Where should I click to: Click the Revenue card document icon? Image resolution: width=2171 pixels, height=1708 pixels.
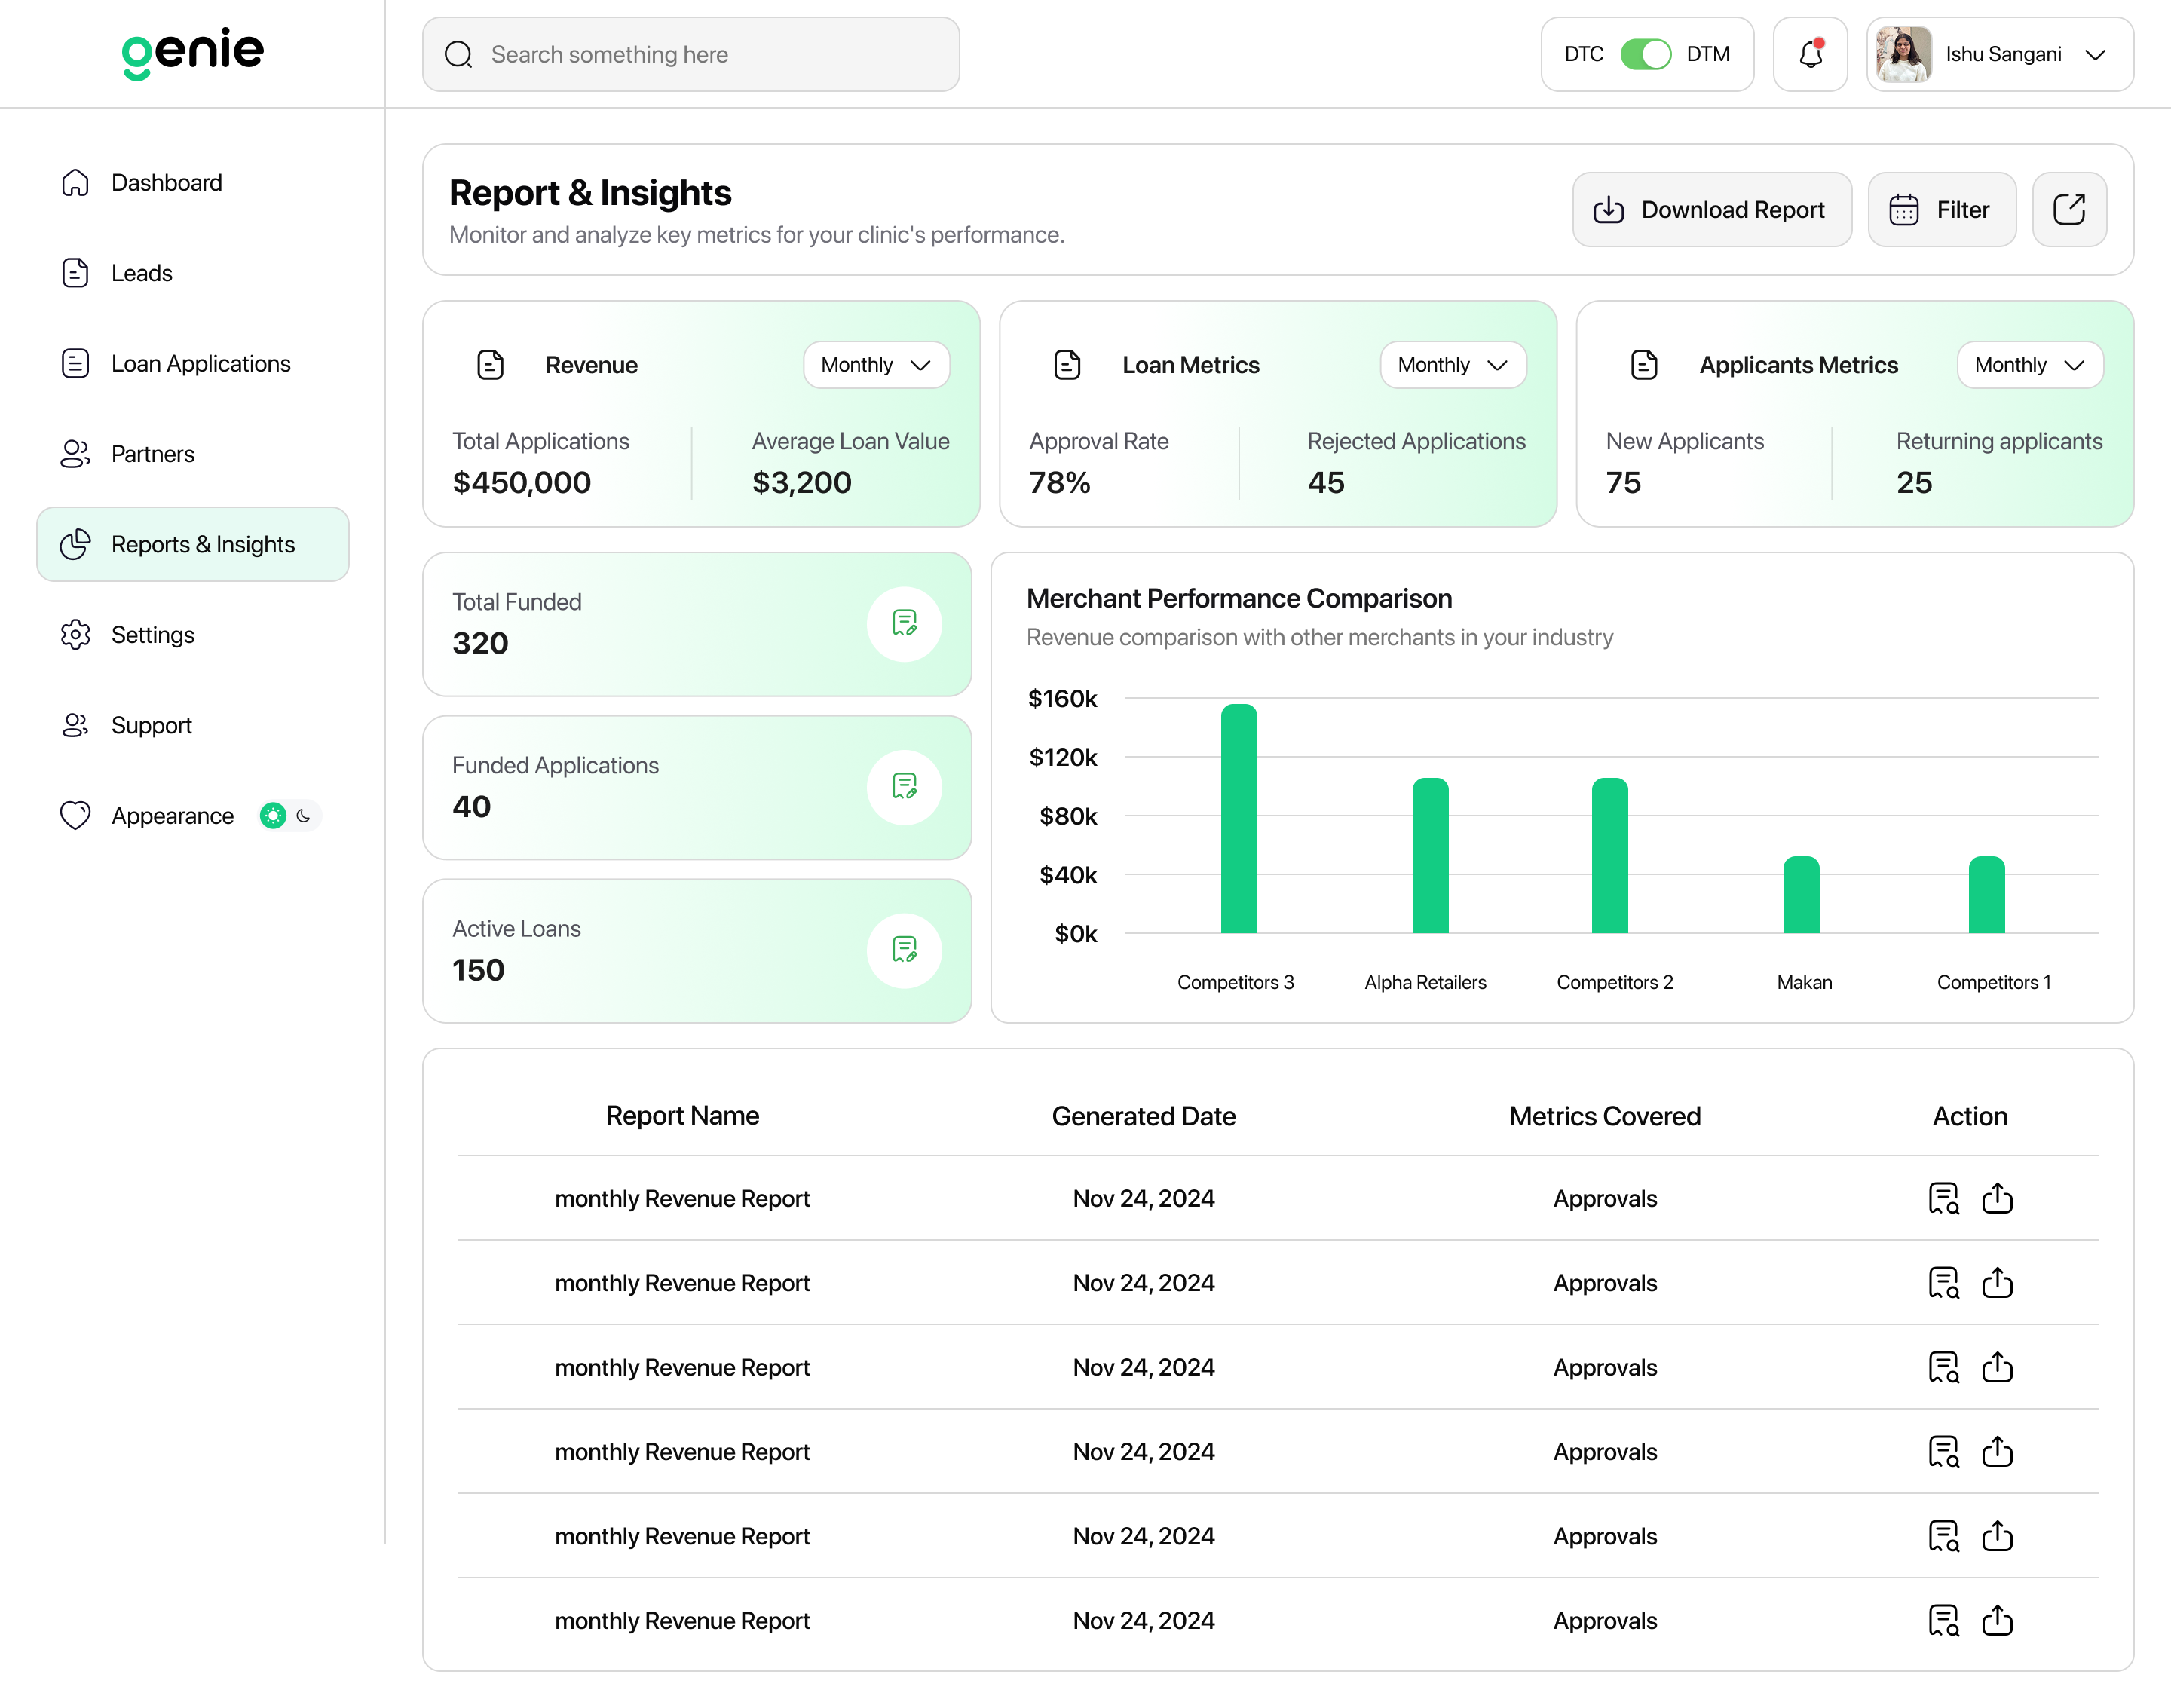pyautogui.click(x=490, y=365)
